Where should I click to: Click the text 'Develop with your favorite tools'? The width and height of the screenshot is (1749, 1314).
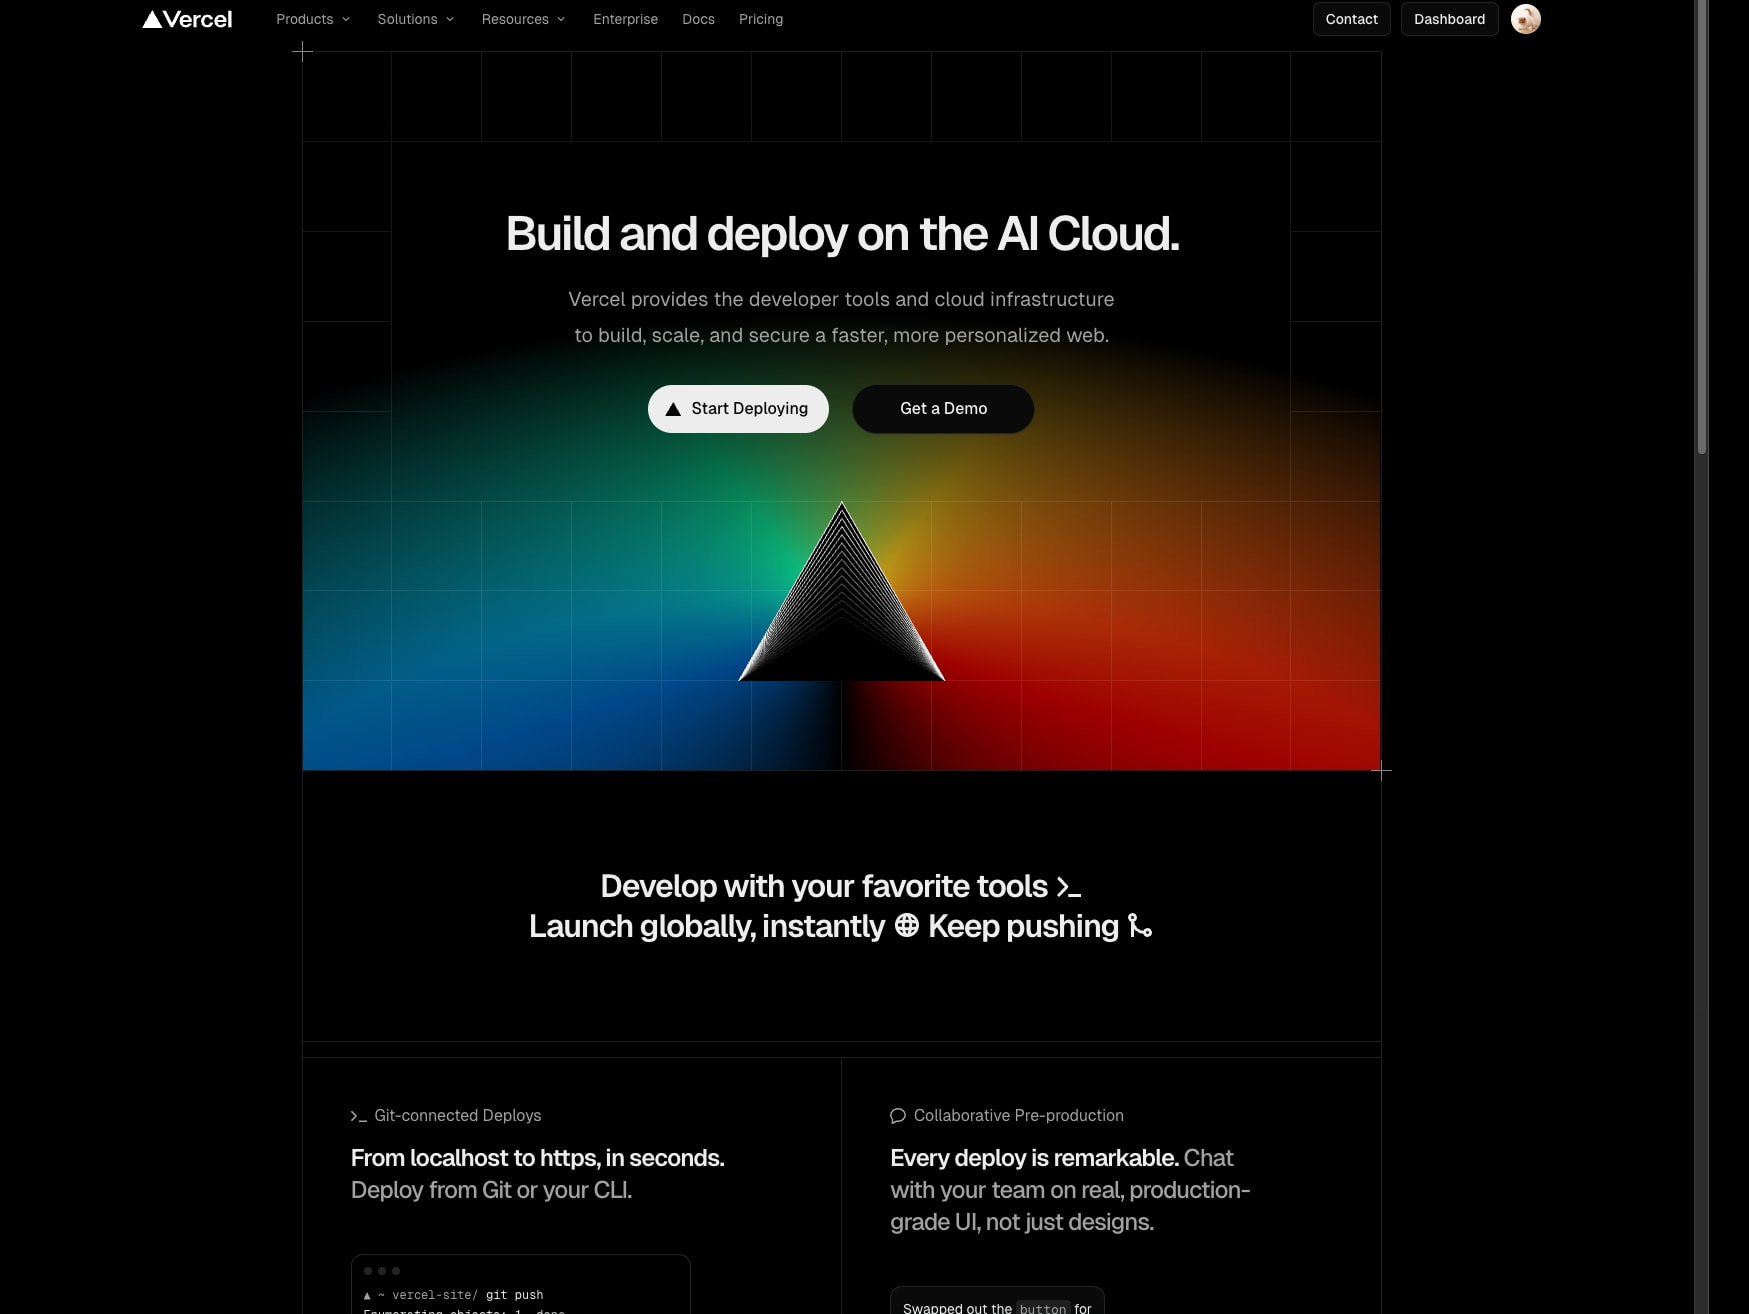[824, 887]
